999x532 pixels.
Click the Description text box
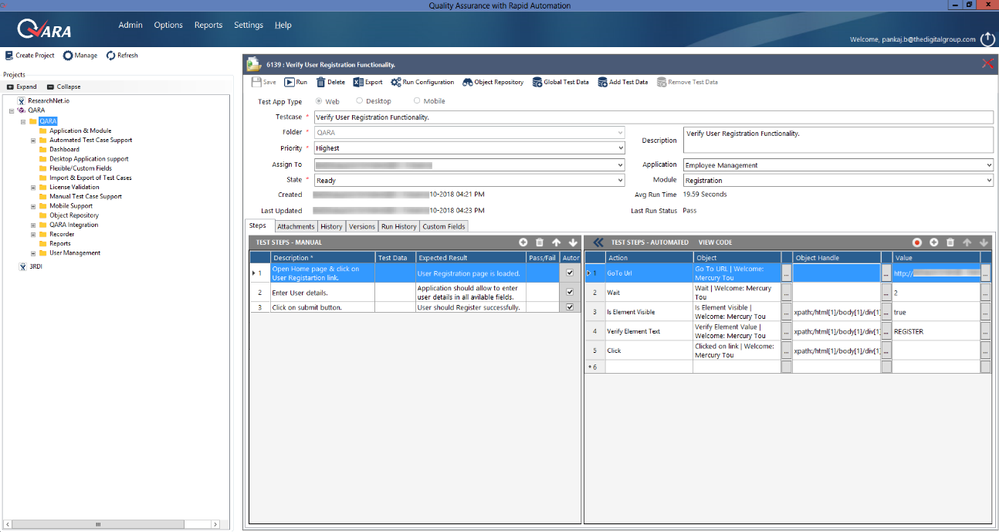(x=838, y=140)
